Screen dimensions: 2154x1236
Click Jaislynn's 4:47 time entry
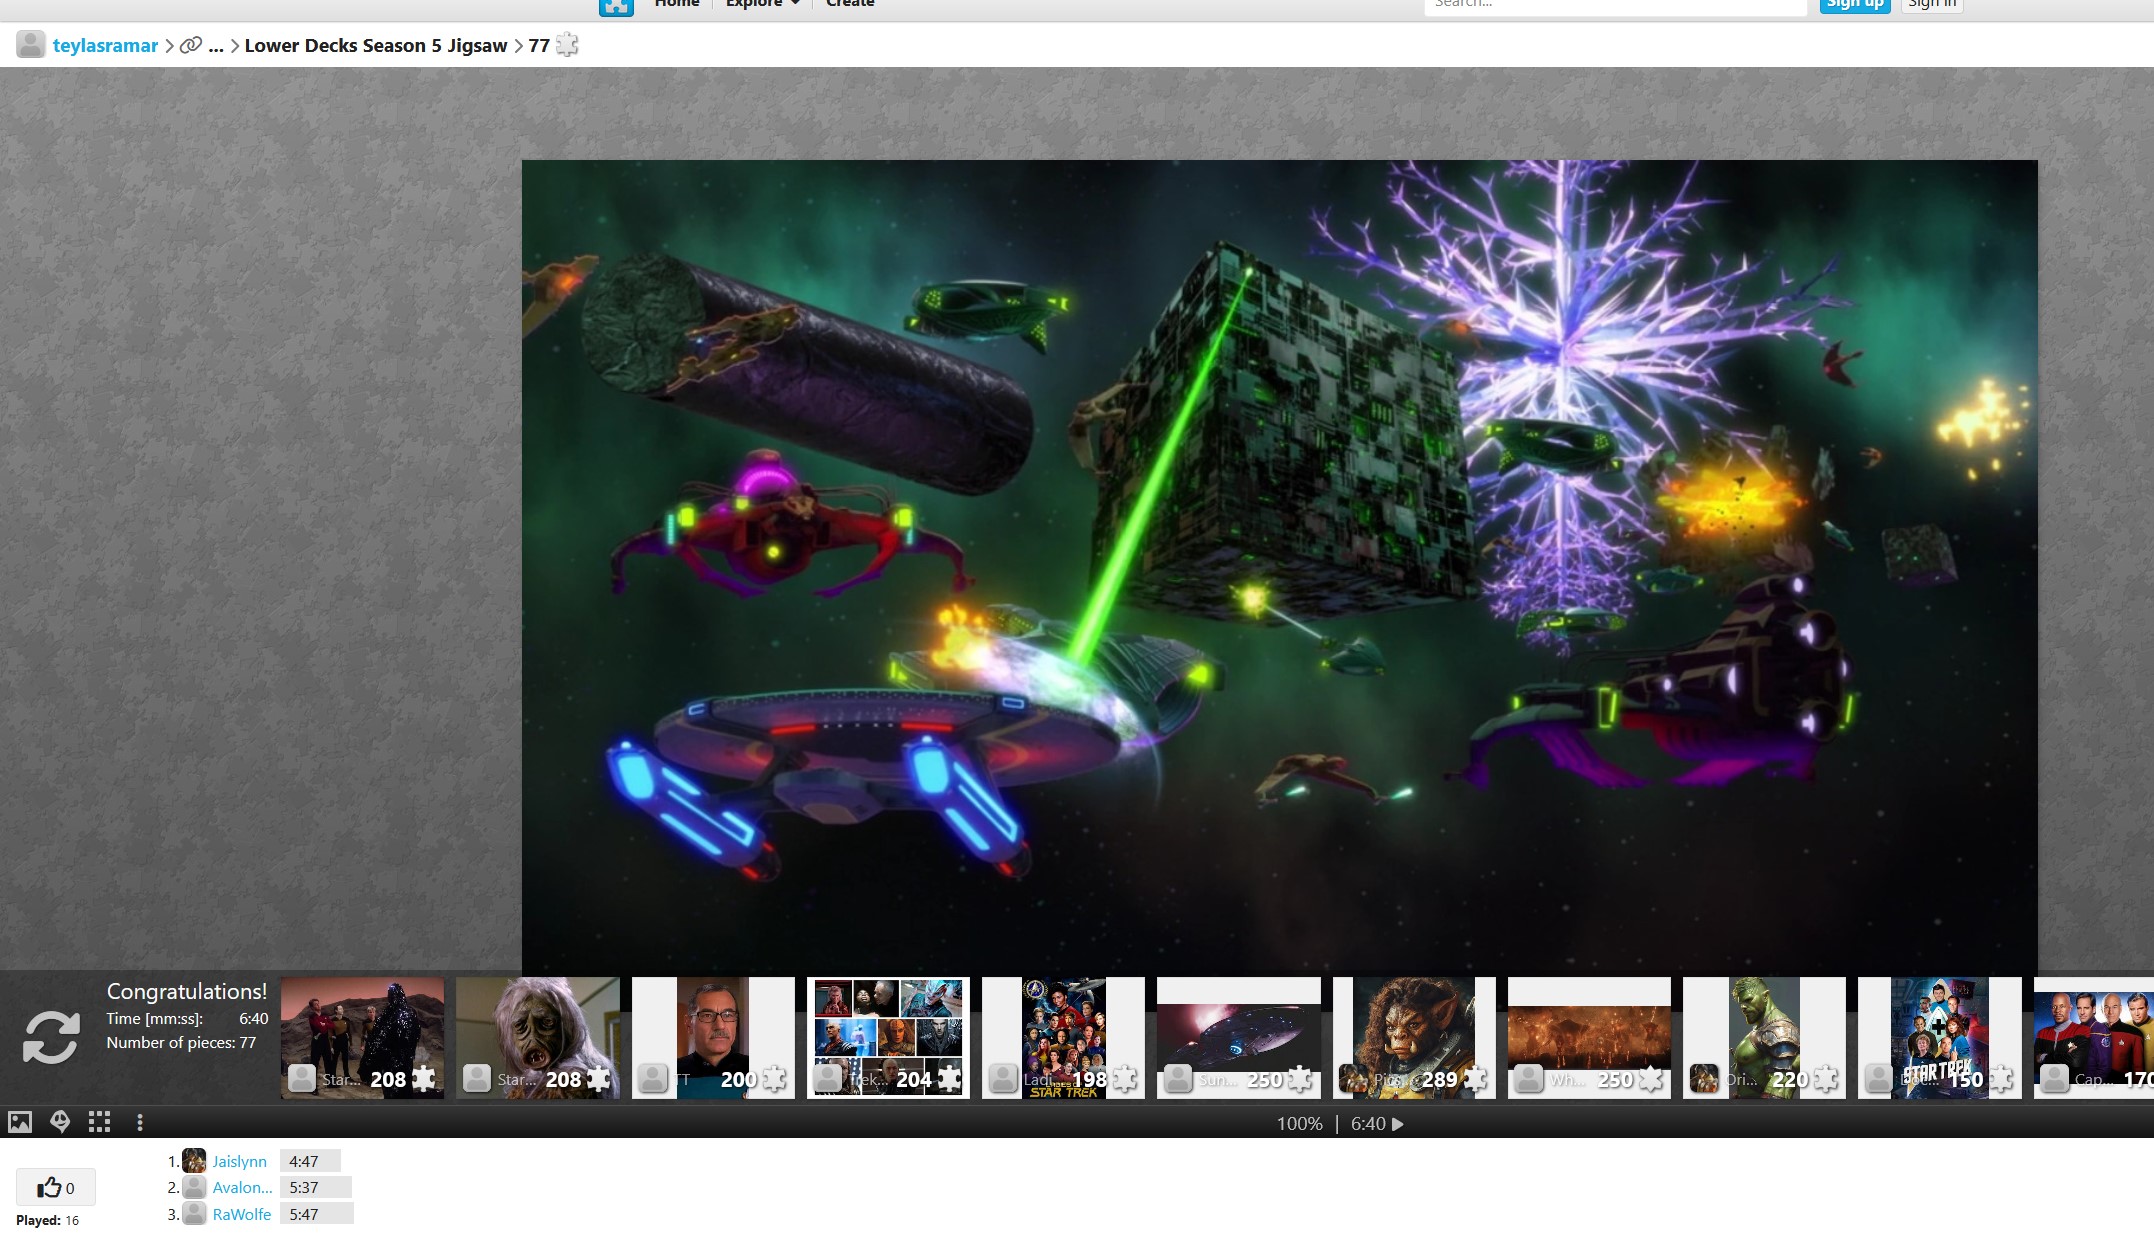click(x=310, y=1161)
